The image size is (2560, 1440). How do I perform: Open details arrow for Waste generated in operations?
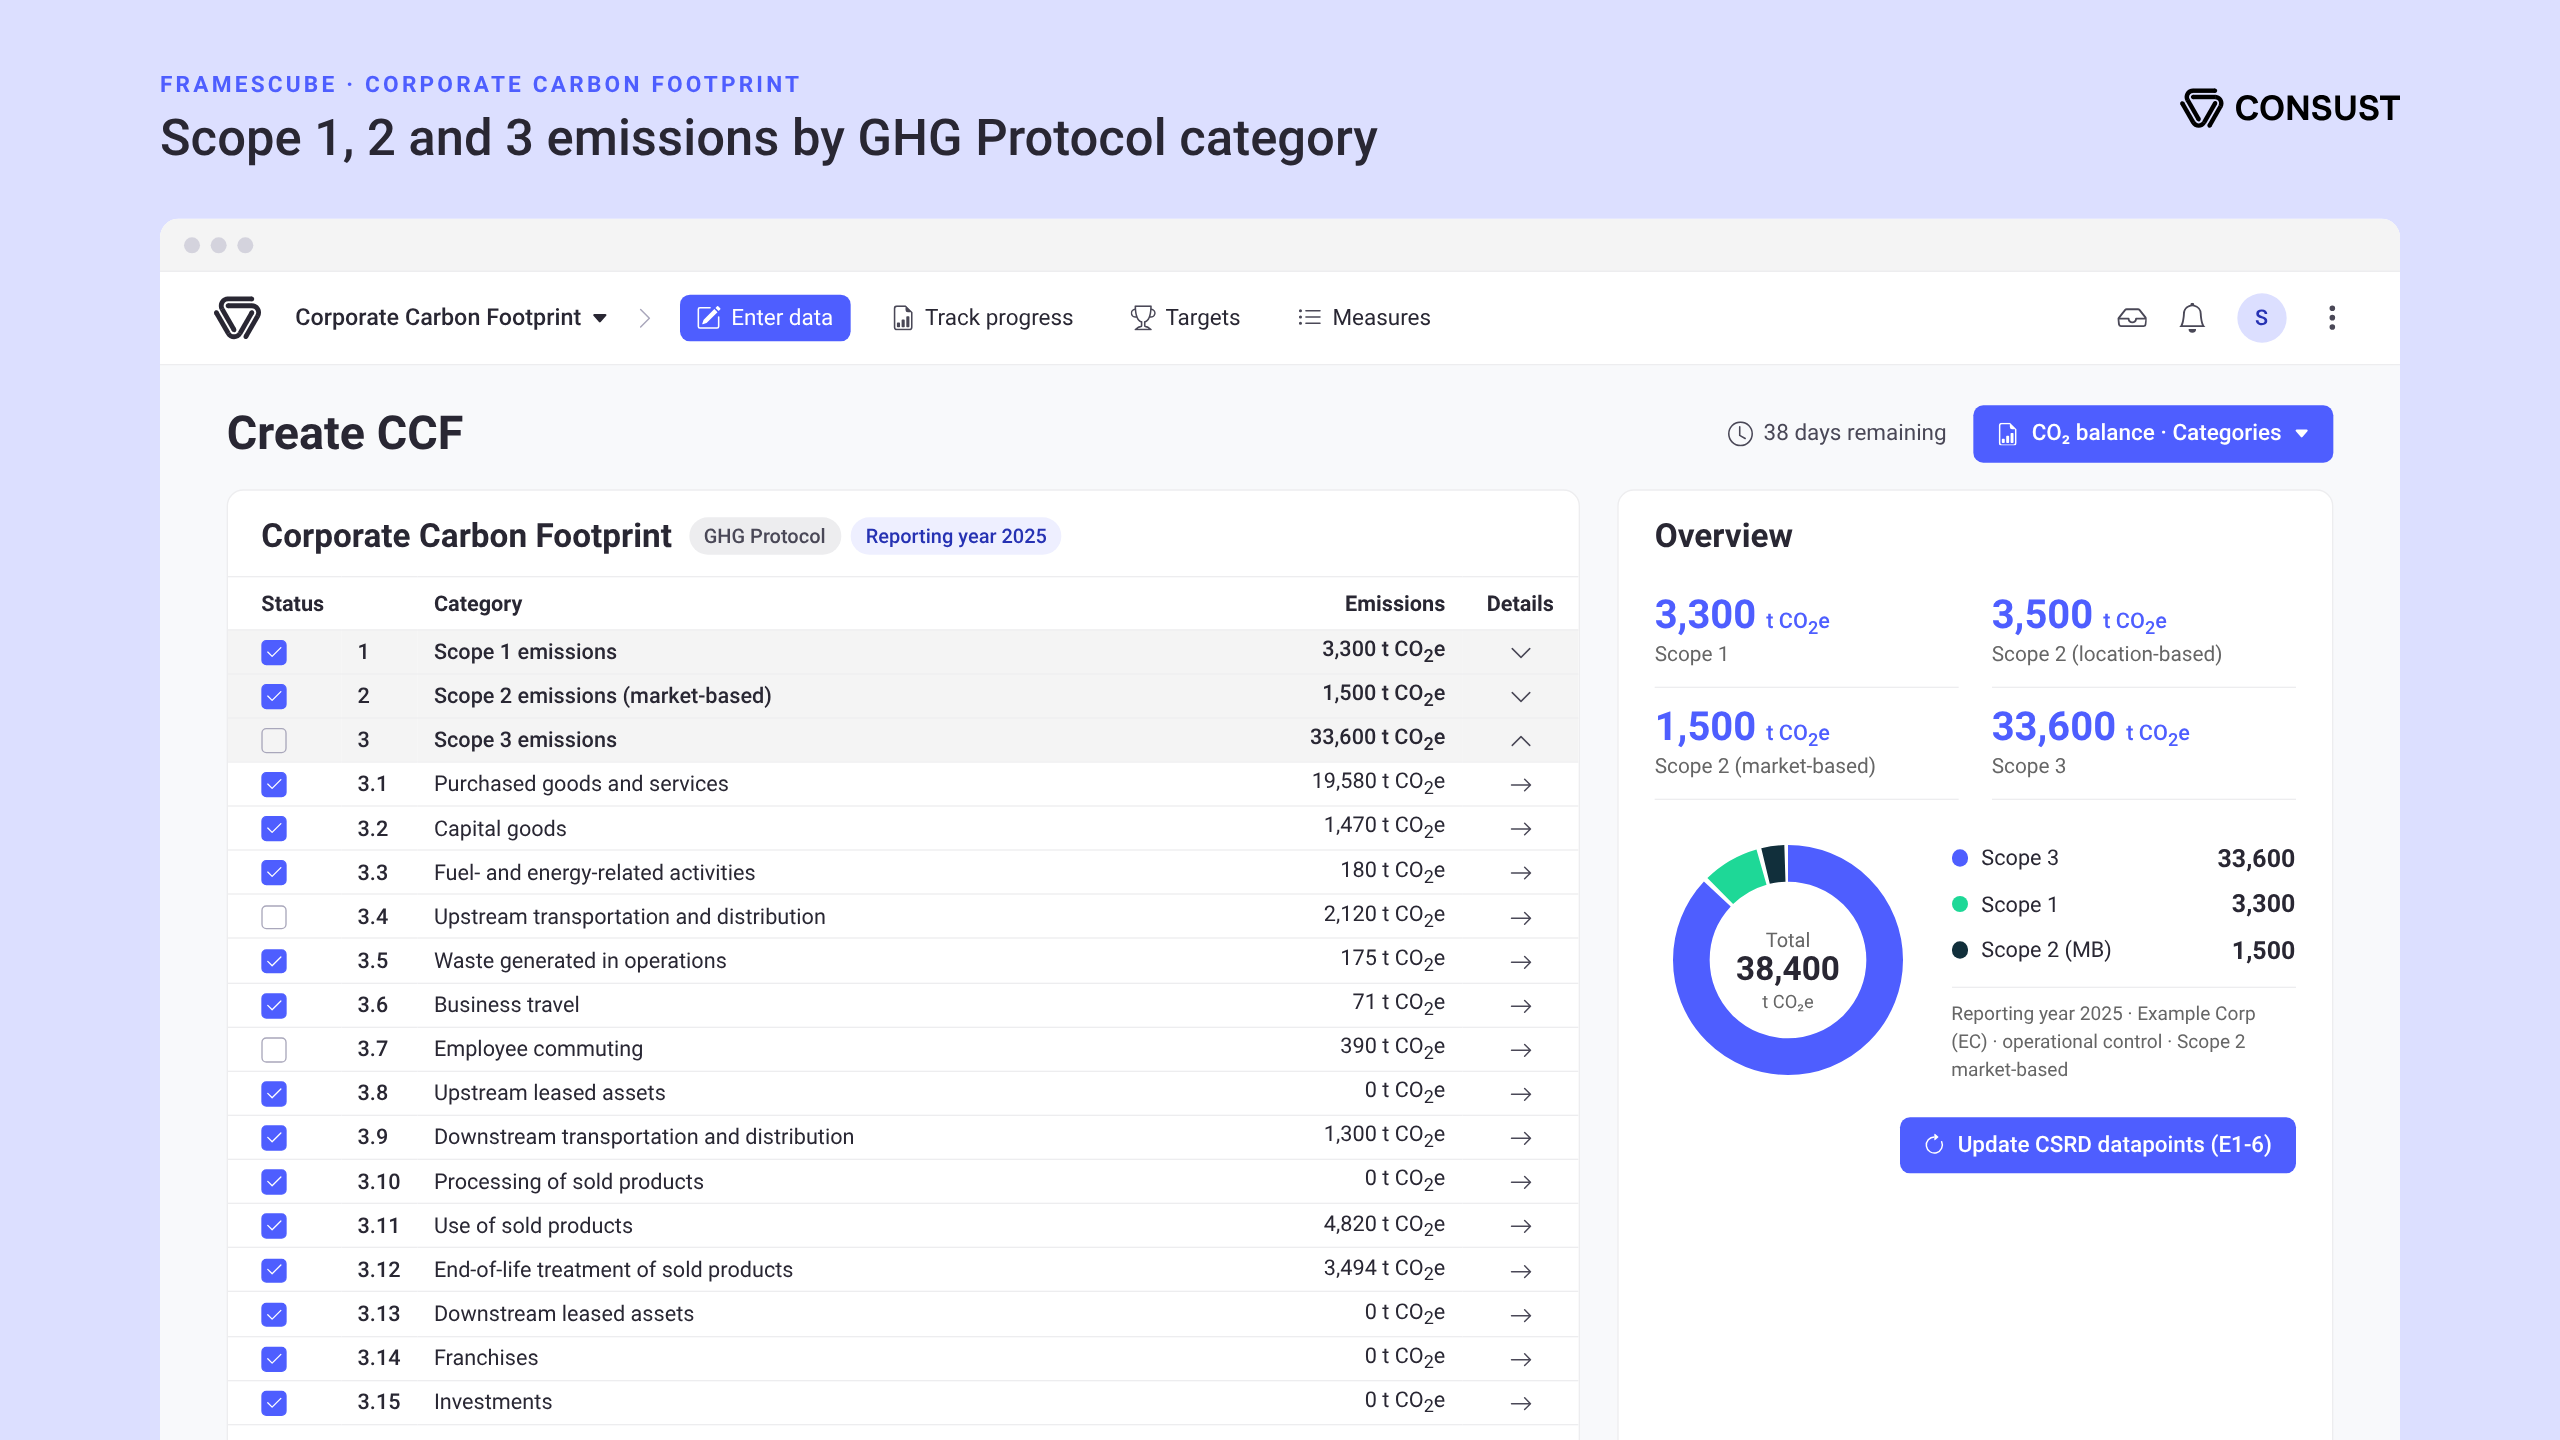tap(1521, 962)
